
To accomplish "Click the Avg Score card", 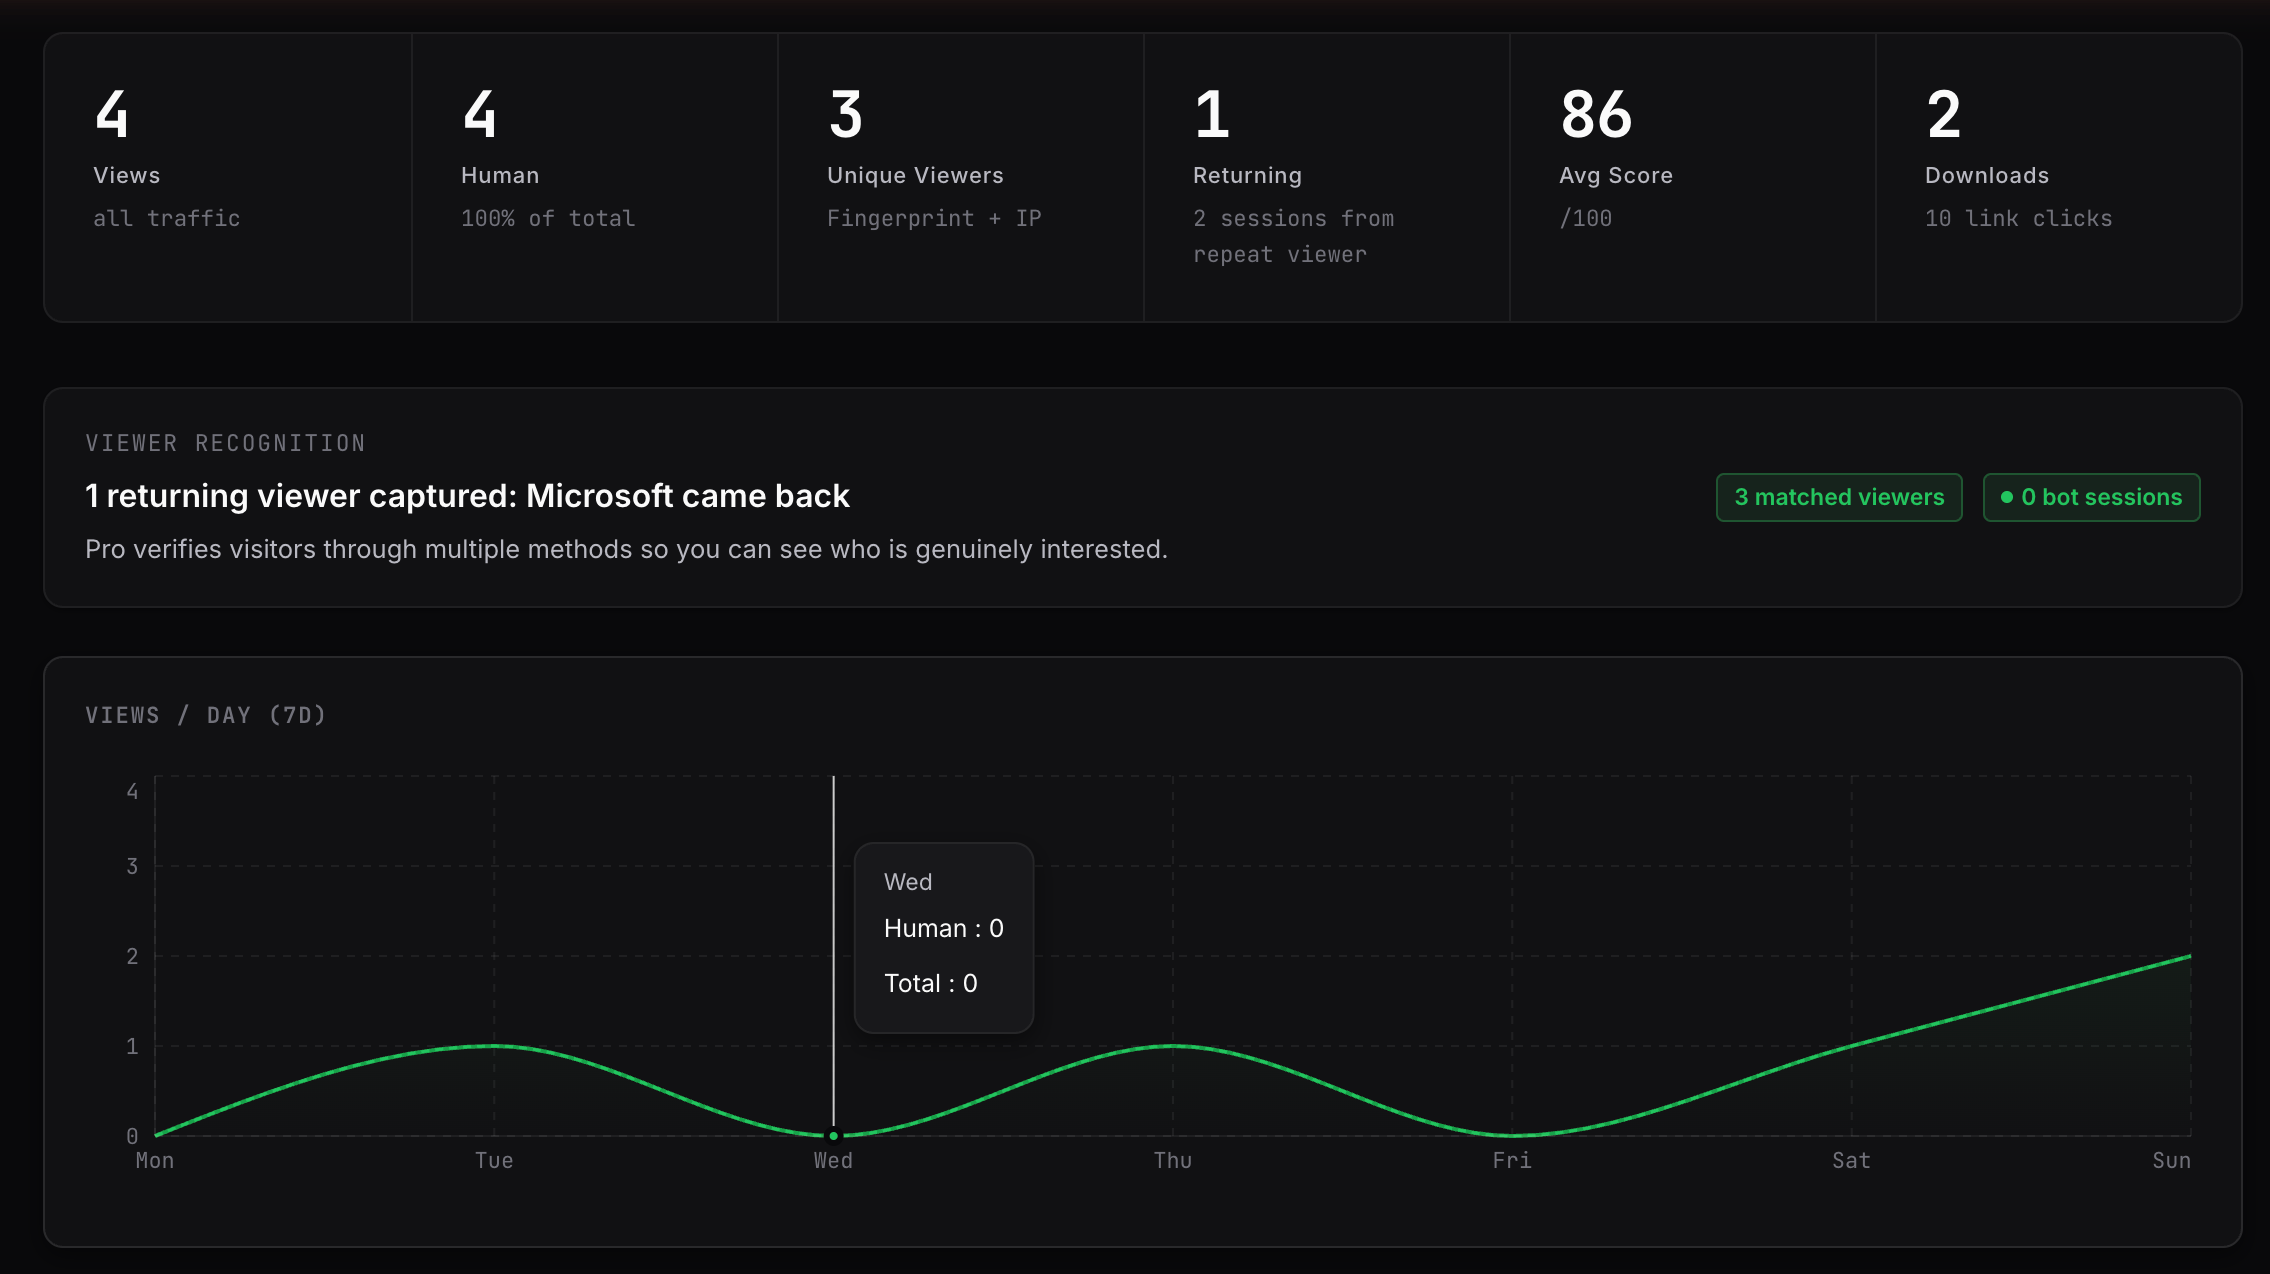I will tap(1692, 177).
